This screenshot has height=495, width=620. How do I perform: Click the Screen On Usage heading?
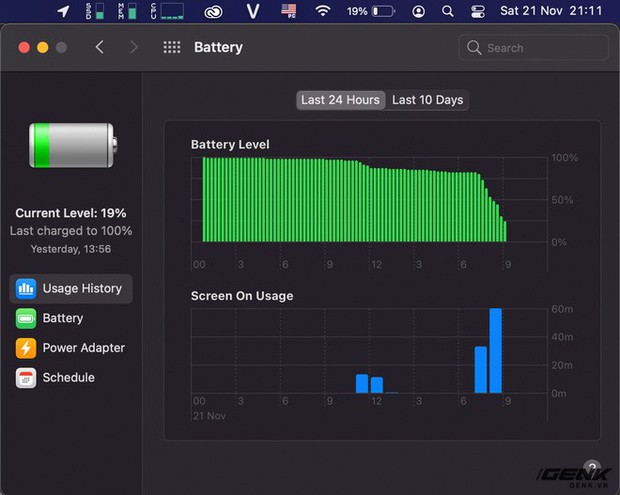tap(242, 296)
